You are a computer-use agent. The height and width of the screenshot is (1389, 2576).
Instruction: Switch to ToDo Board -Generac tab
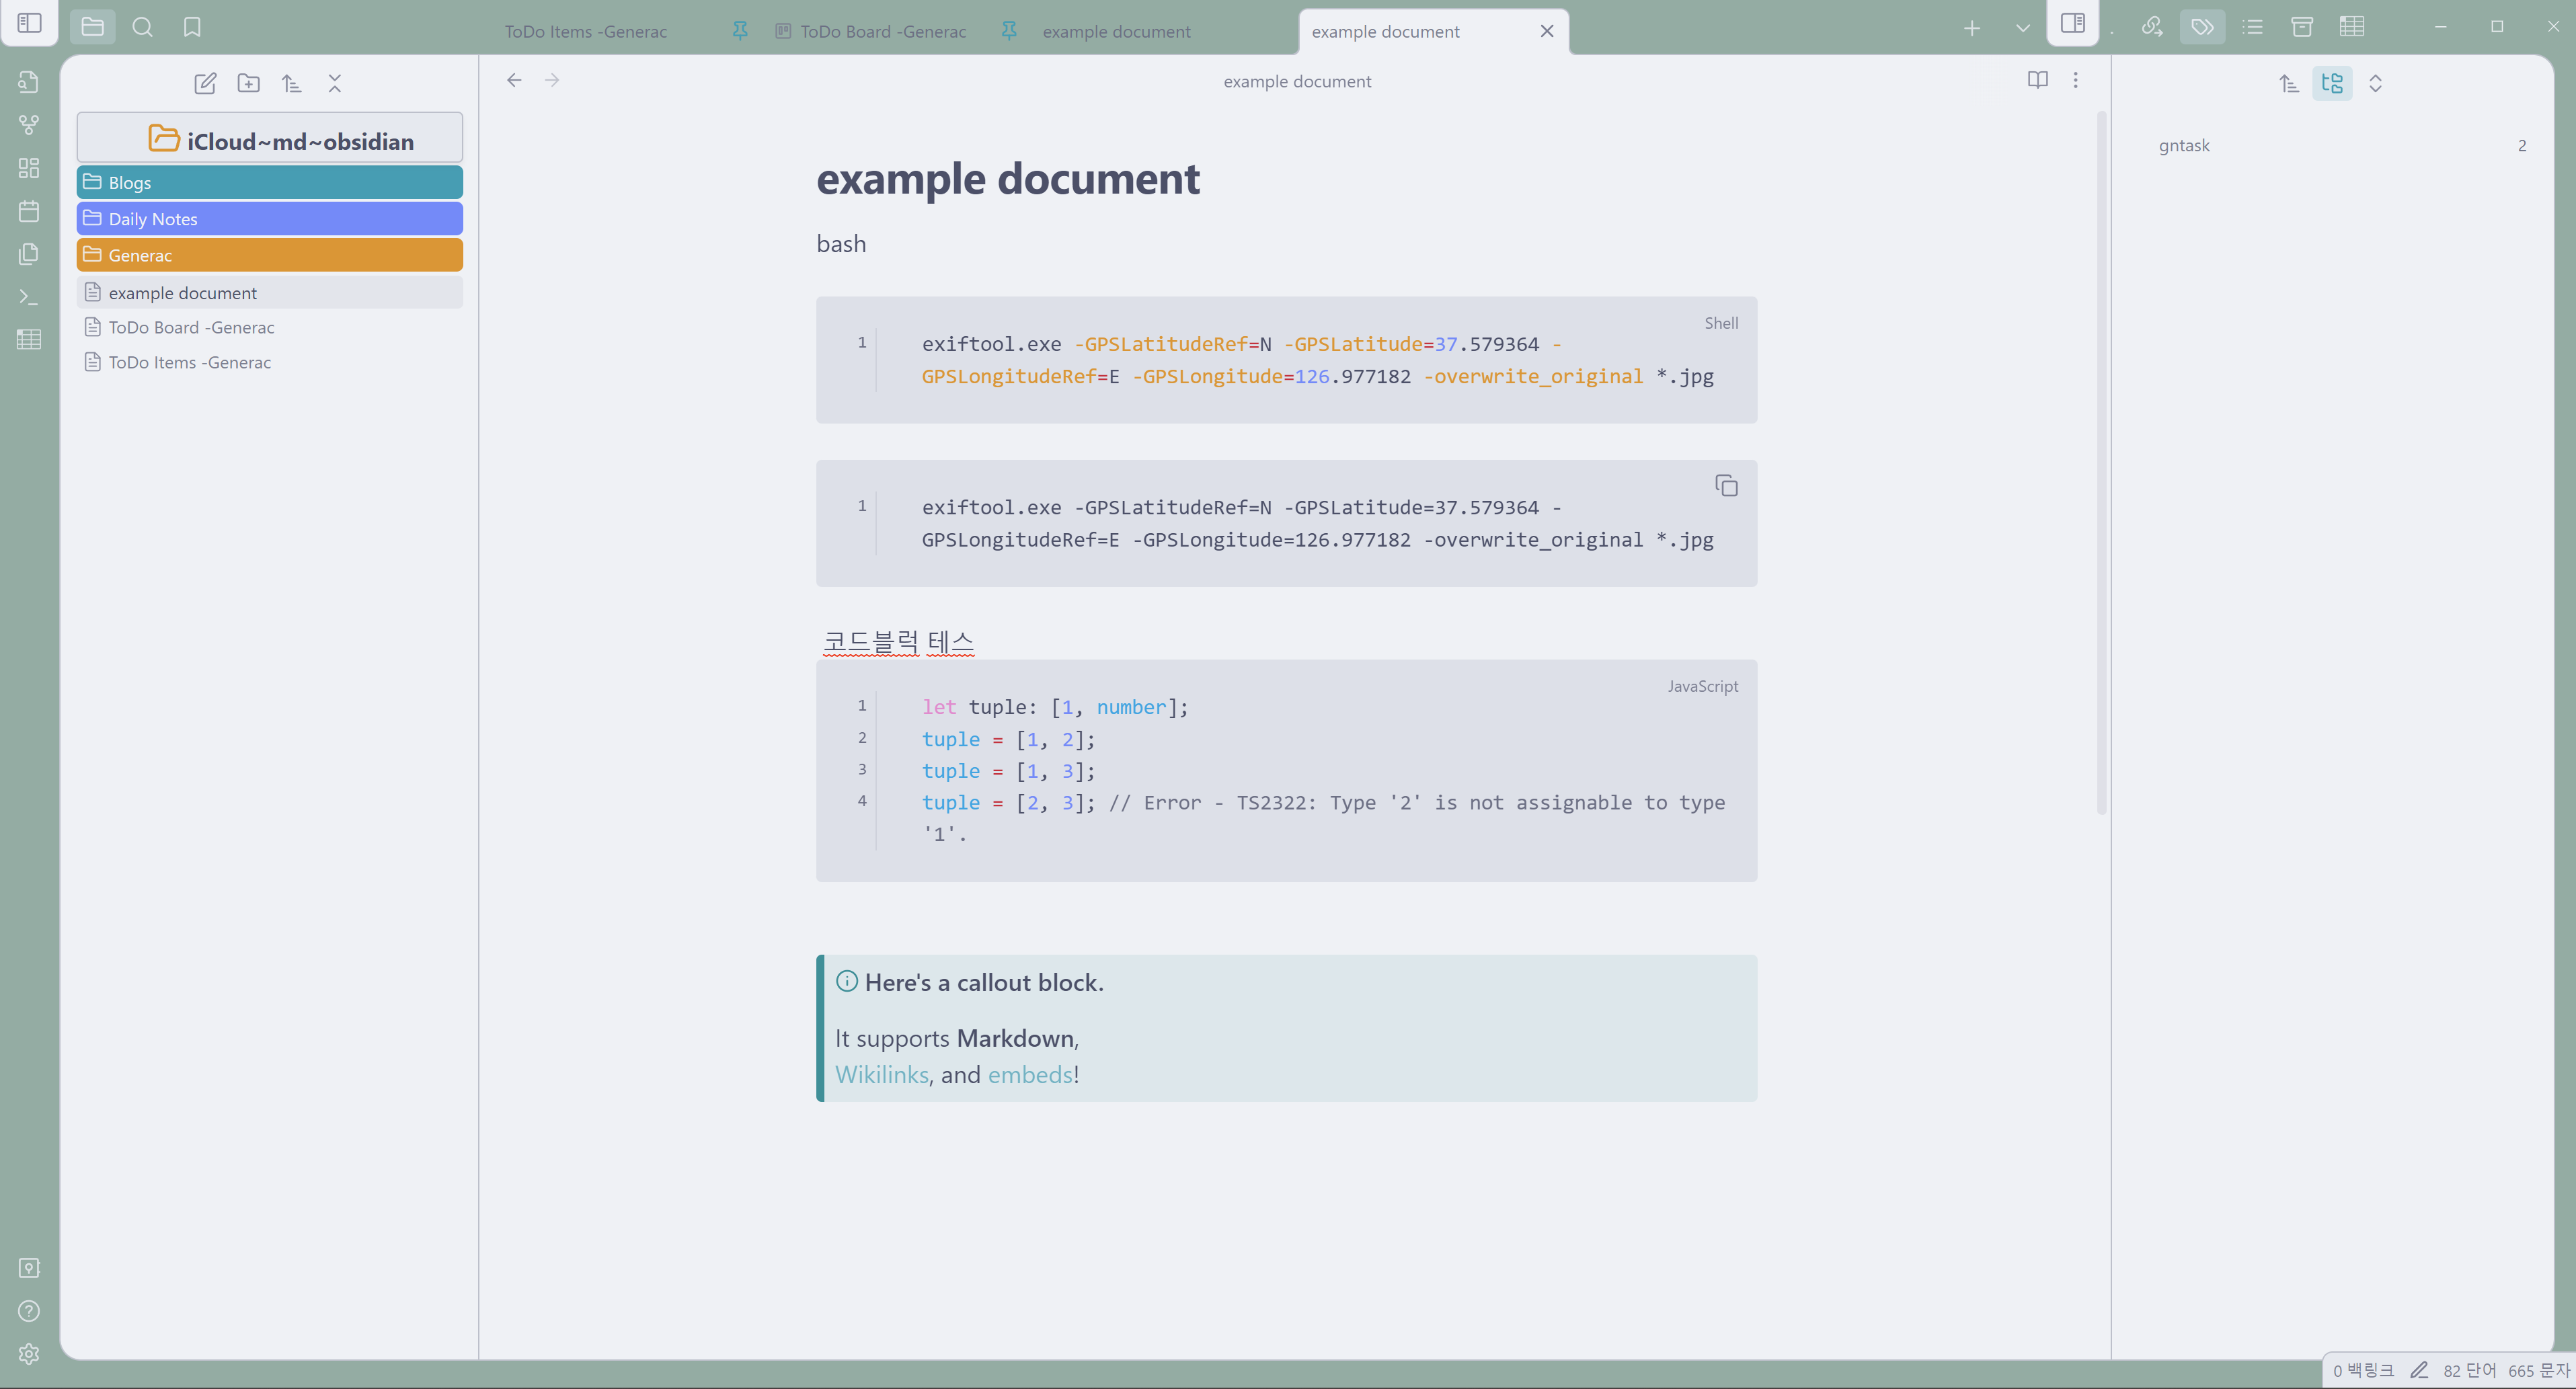tap(882, 31)
